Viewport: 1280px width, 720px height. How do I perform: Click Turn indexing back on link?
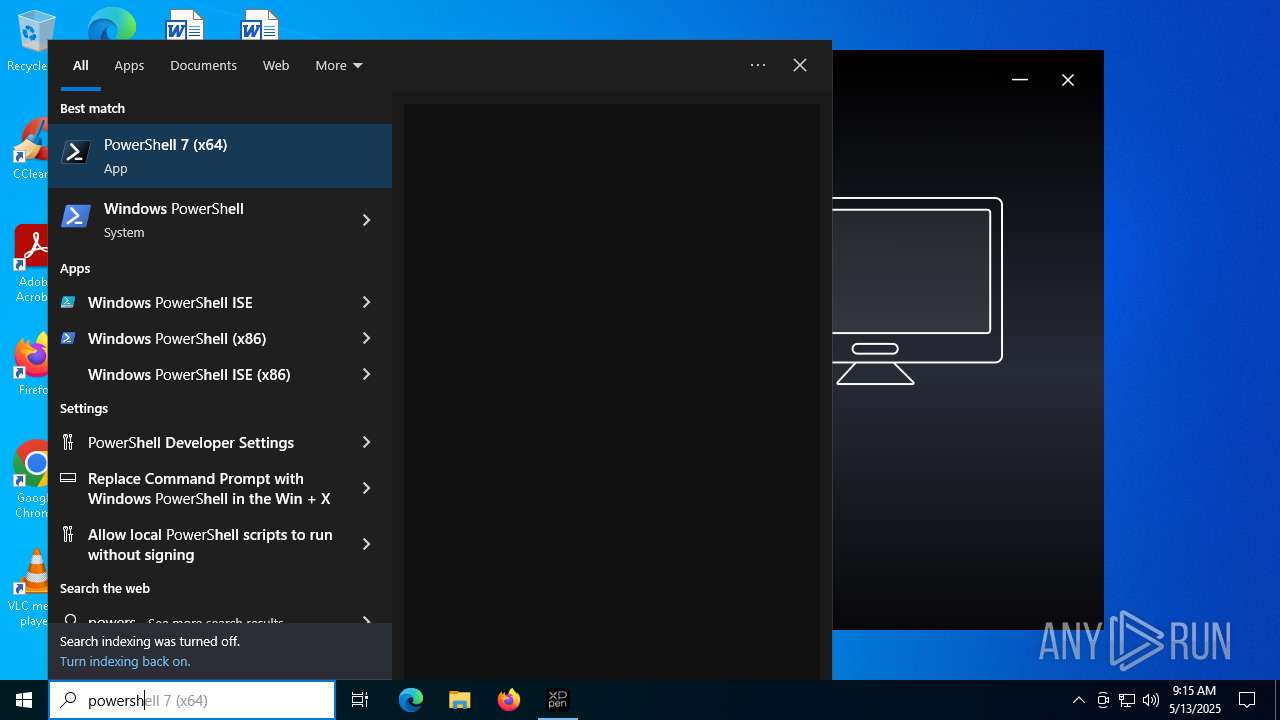click(125, 661)
